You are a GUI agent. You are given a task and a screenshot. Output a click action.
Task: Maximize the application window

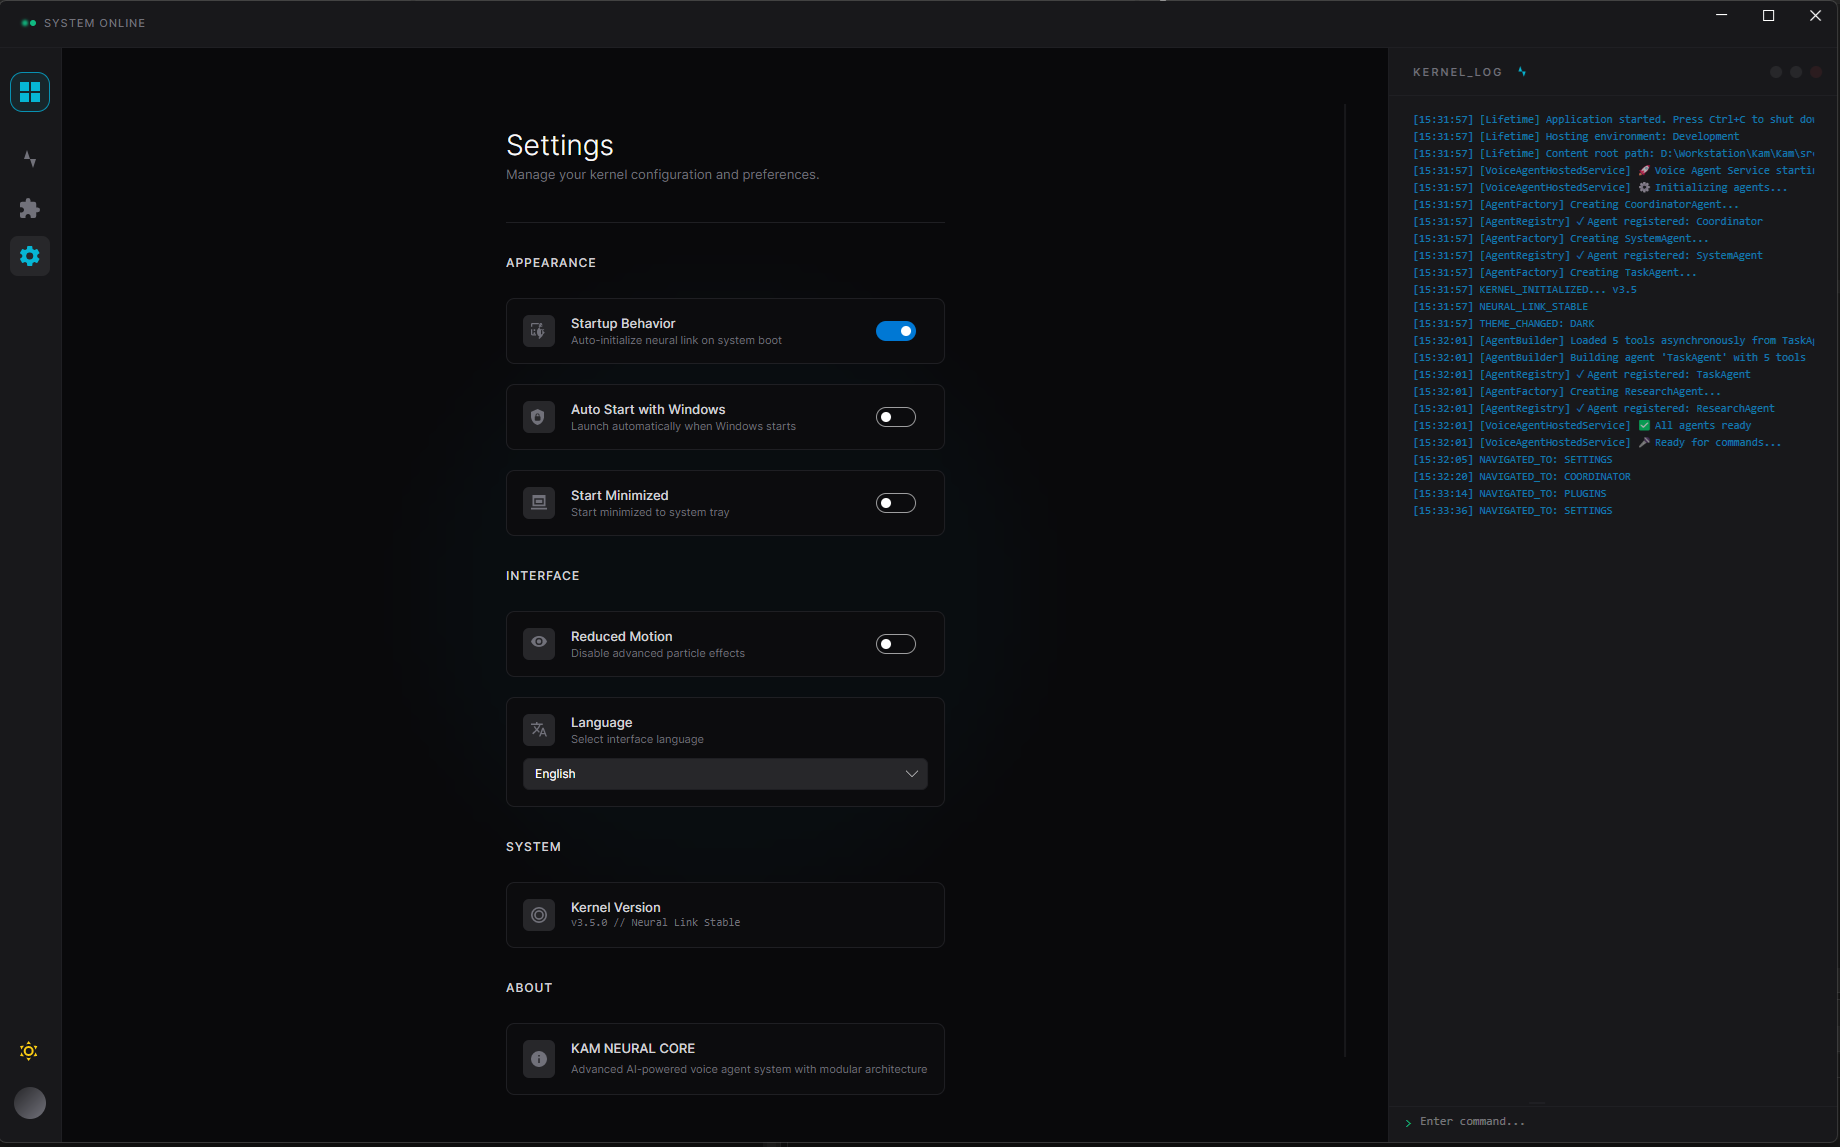pyautogui.click(x=1768, y=15)
